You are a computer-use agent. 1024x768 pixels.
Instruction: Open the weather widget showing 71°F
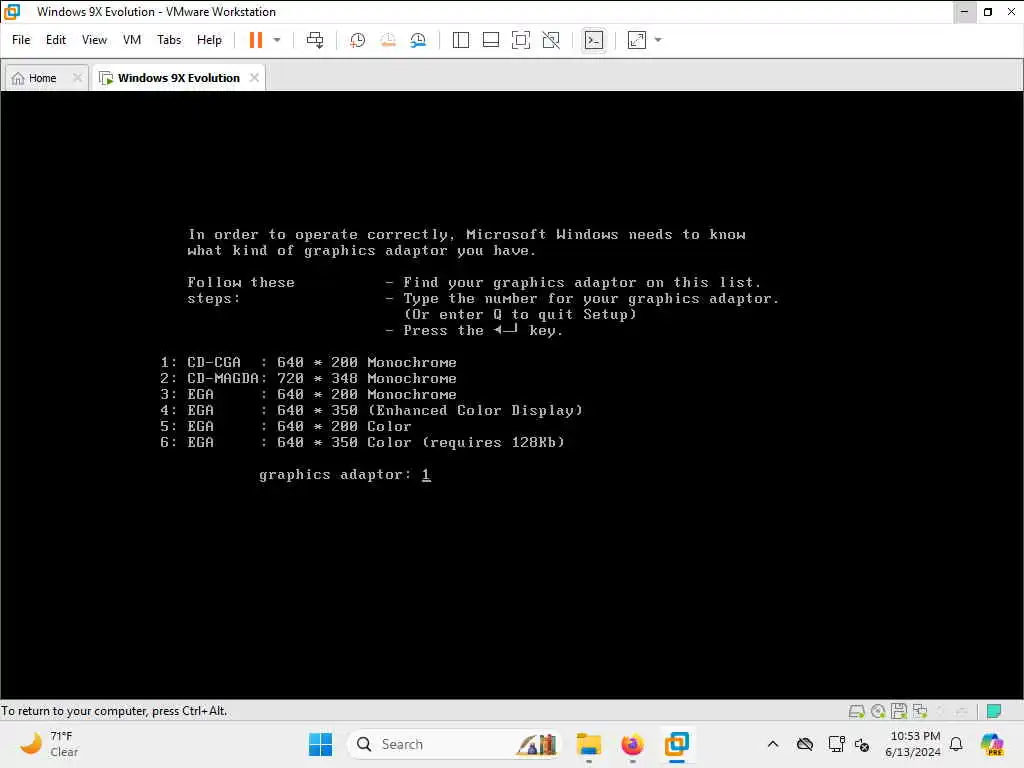[50, 744]
